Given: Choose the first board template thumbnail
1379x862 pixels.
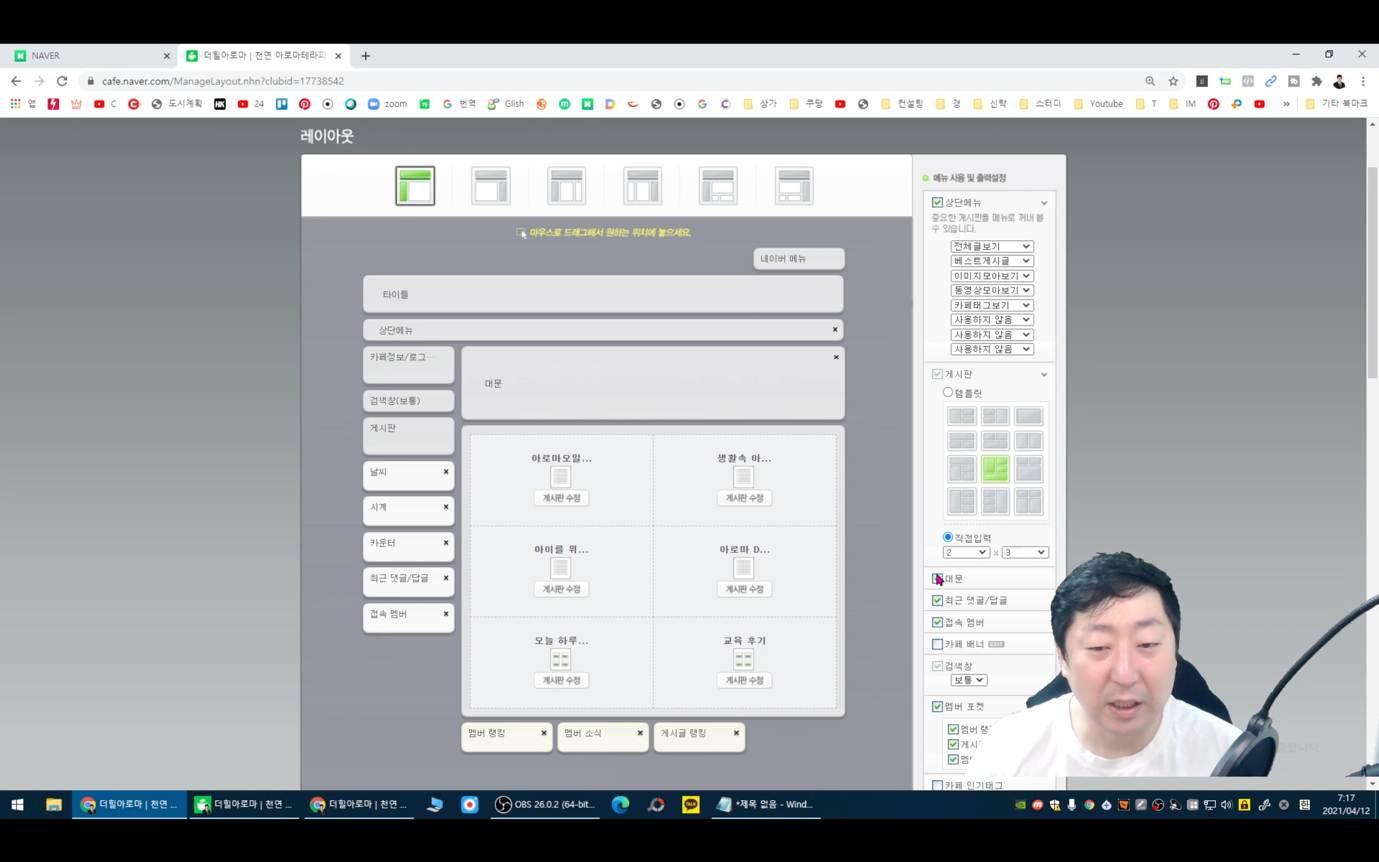Looking at the screenshot, I should point(962,416).
